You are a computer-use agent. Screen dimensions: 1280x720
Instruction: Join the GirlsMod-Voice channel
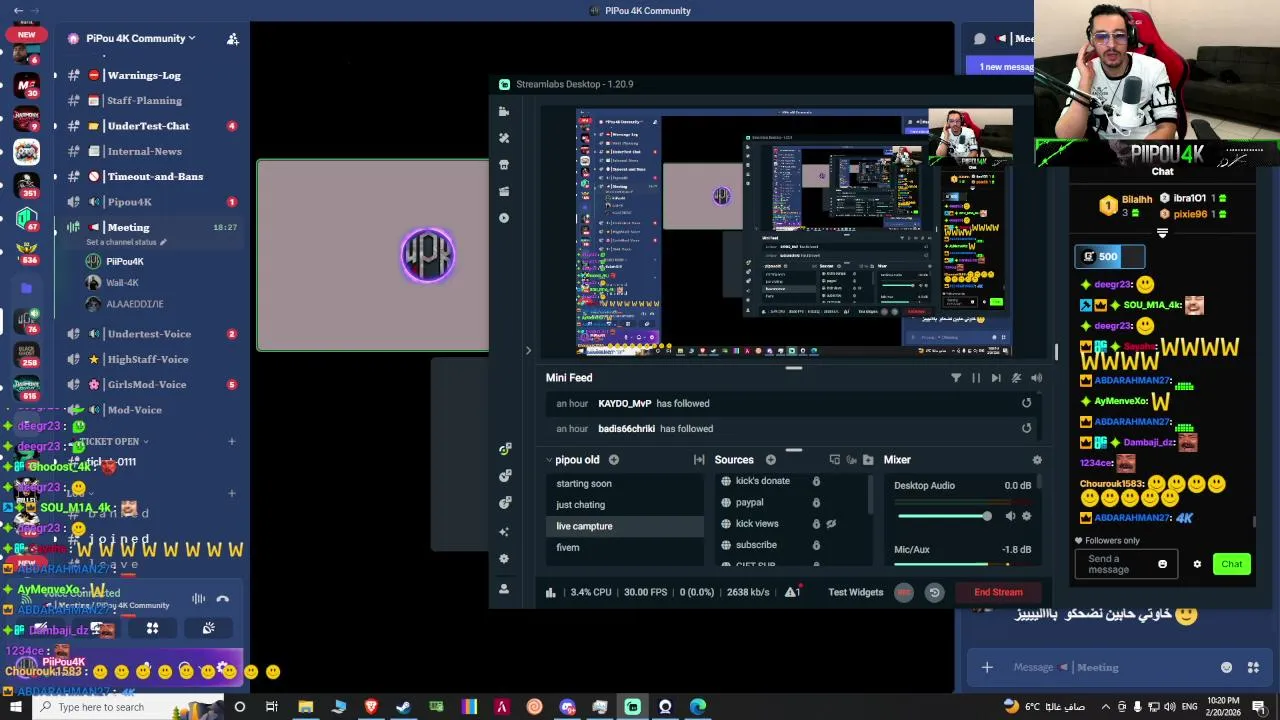pos(147,384)
